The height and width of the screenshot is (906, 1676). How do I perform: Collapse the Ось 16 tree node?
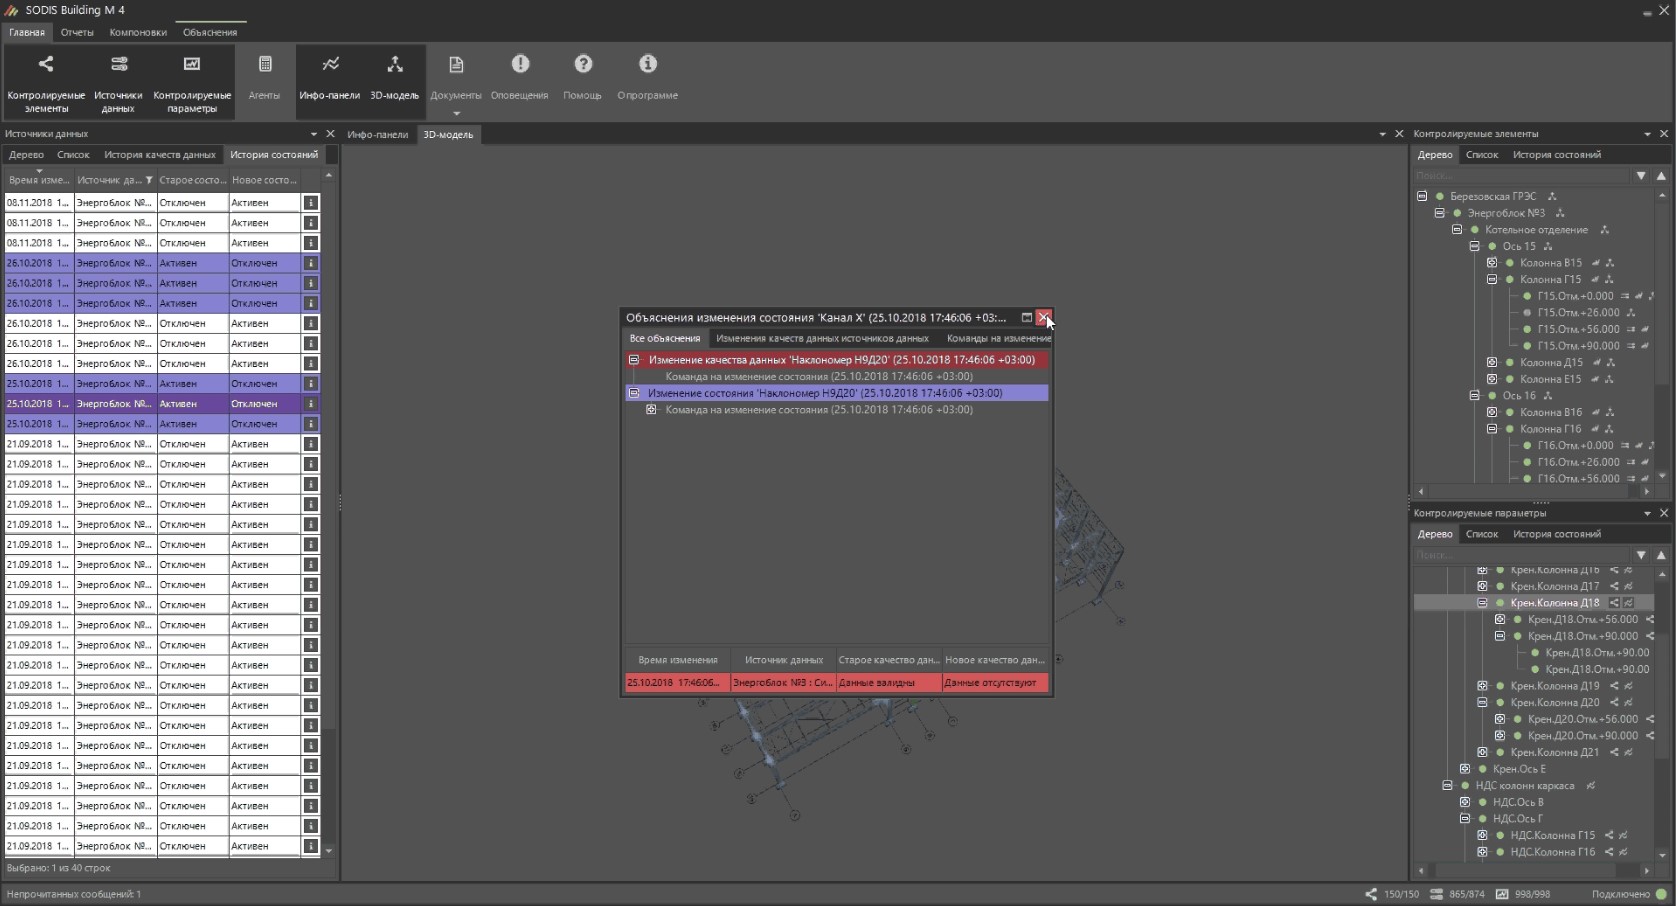tap(1474, 396)
